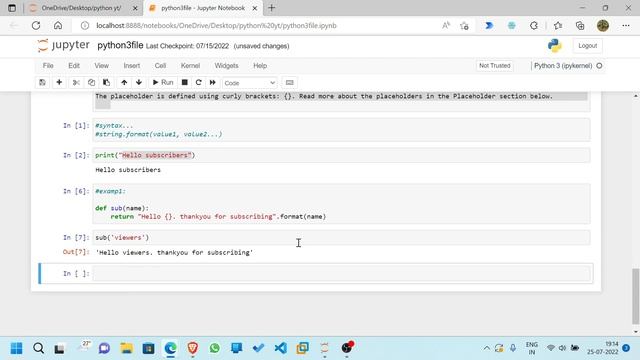The width and height of the screenshot is (640, 360).
Task: Select the #syntax comment cell
Action: point(341,130)
